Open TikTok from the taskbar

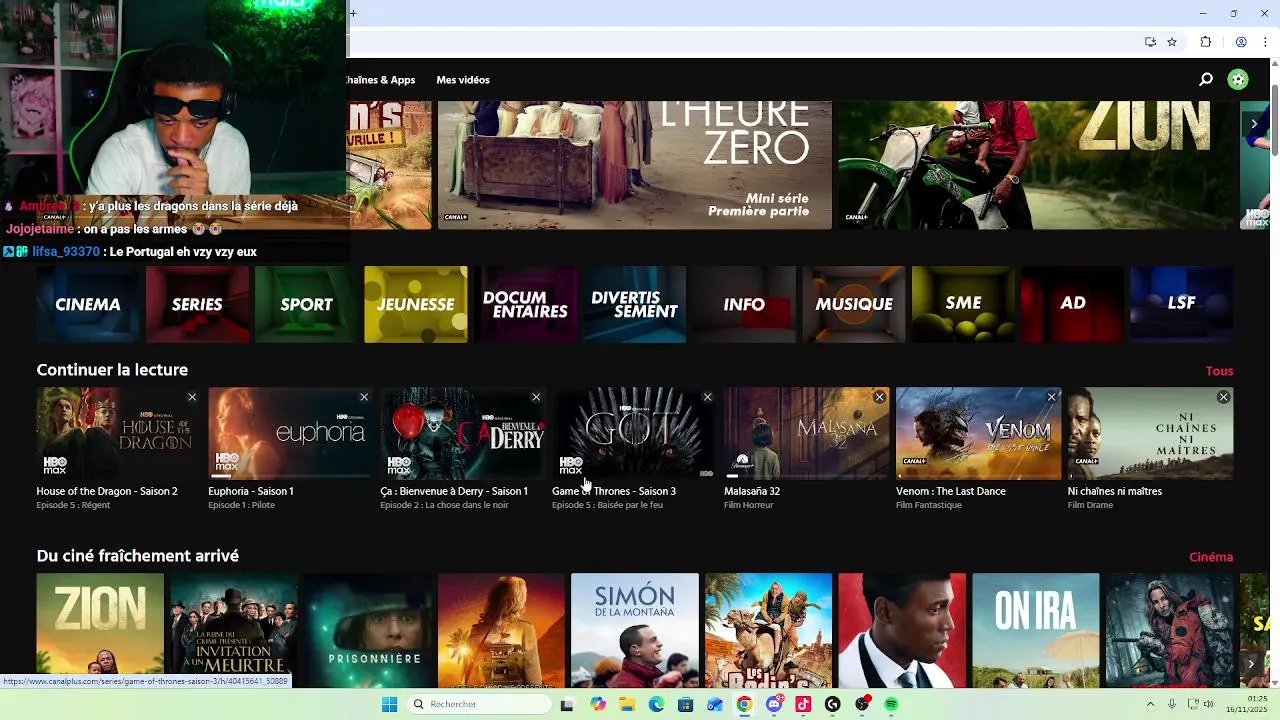[x=803, y=704]
